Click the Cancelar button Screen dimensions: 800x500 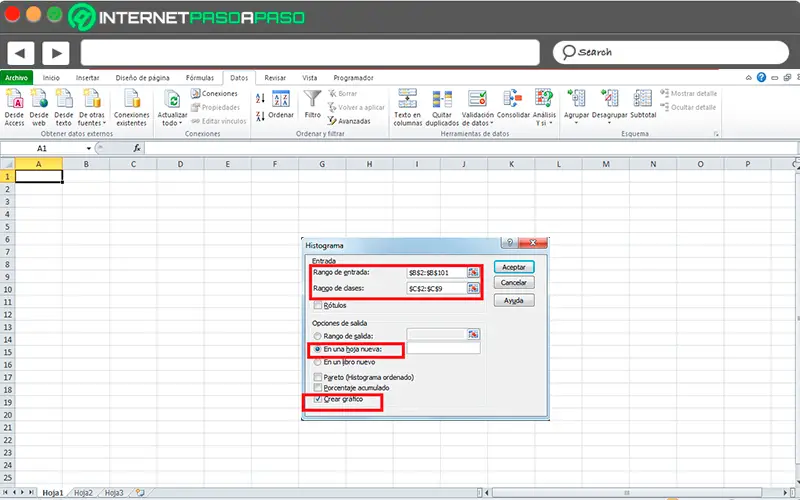514,283
